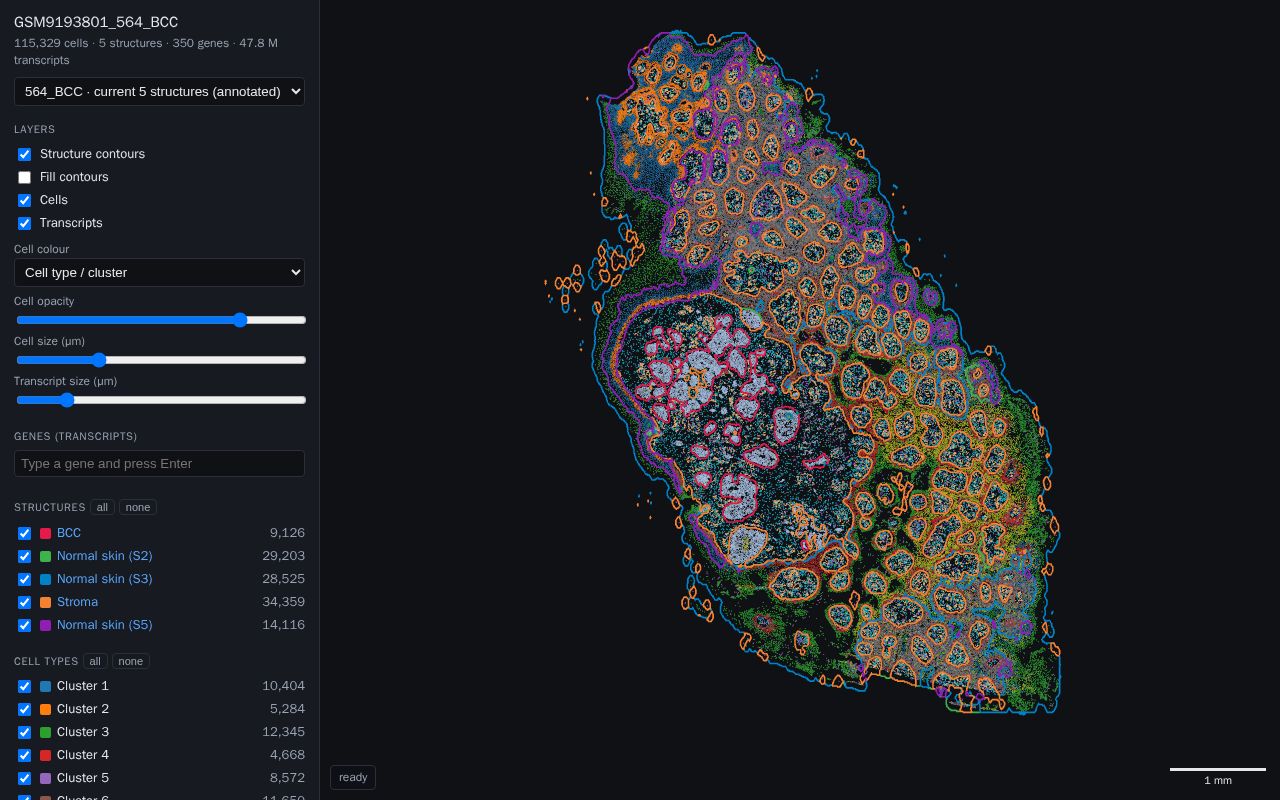Screen dimensions: 1280x800
Task: Toggle the Structure contours checkbox
Action: click(x=25, y=154)
